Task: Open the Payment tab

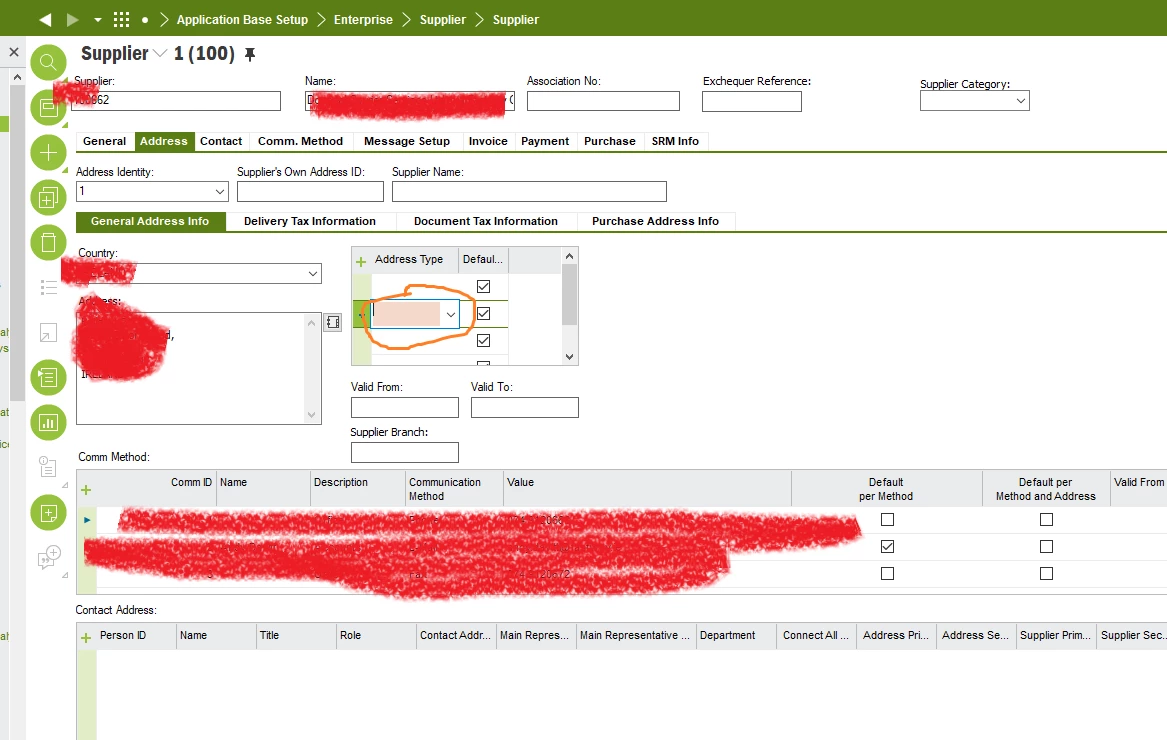Action: click(545, 141)
